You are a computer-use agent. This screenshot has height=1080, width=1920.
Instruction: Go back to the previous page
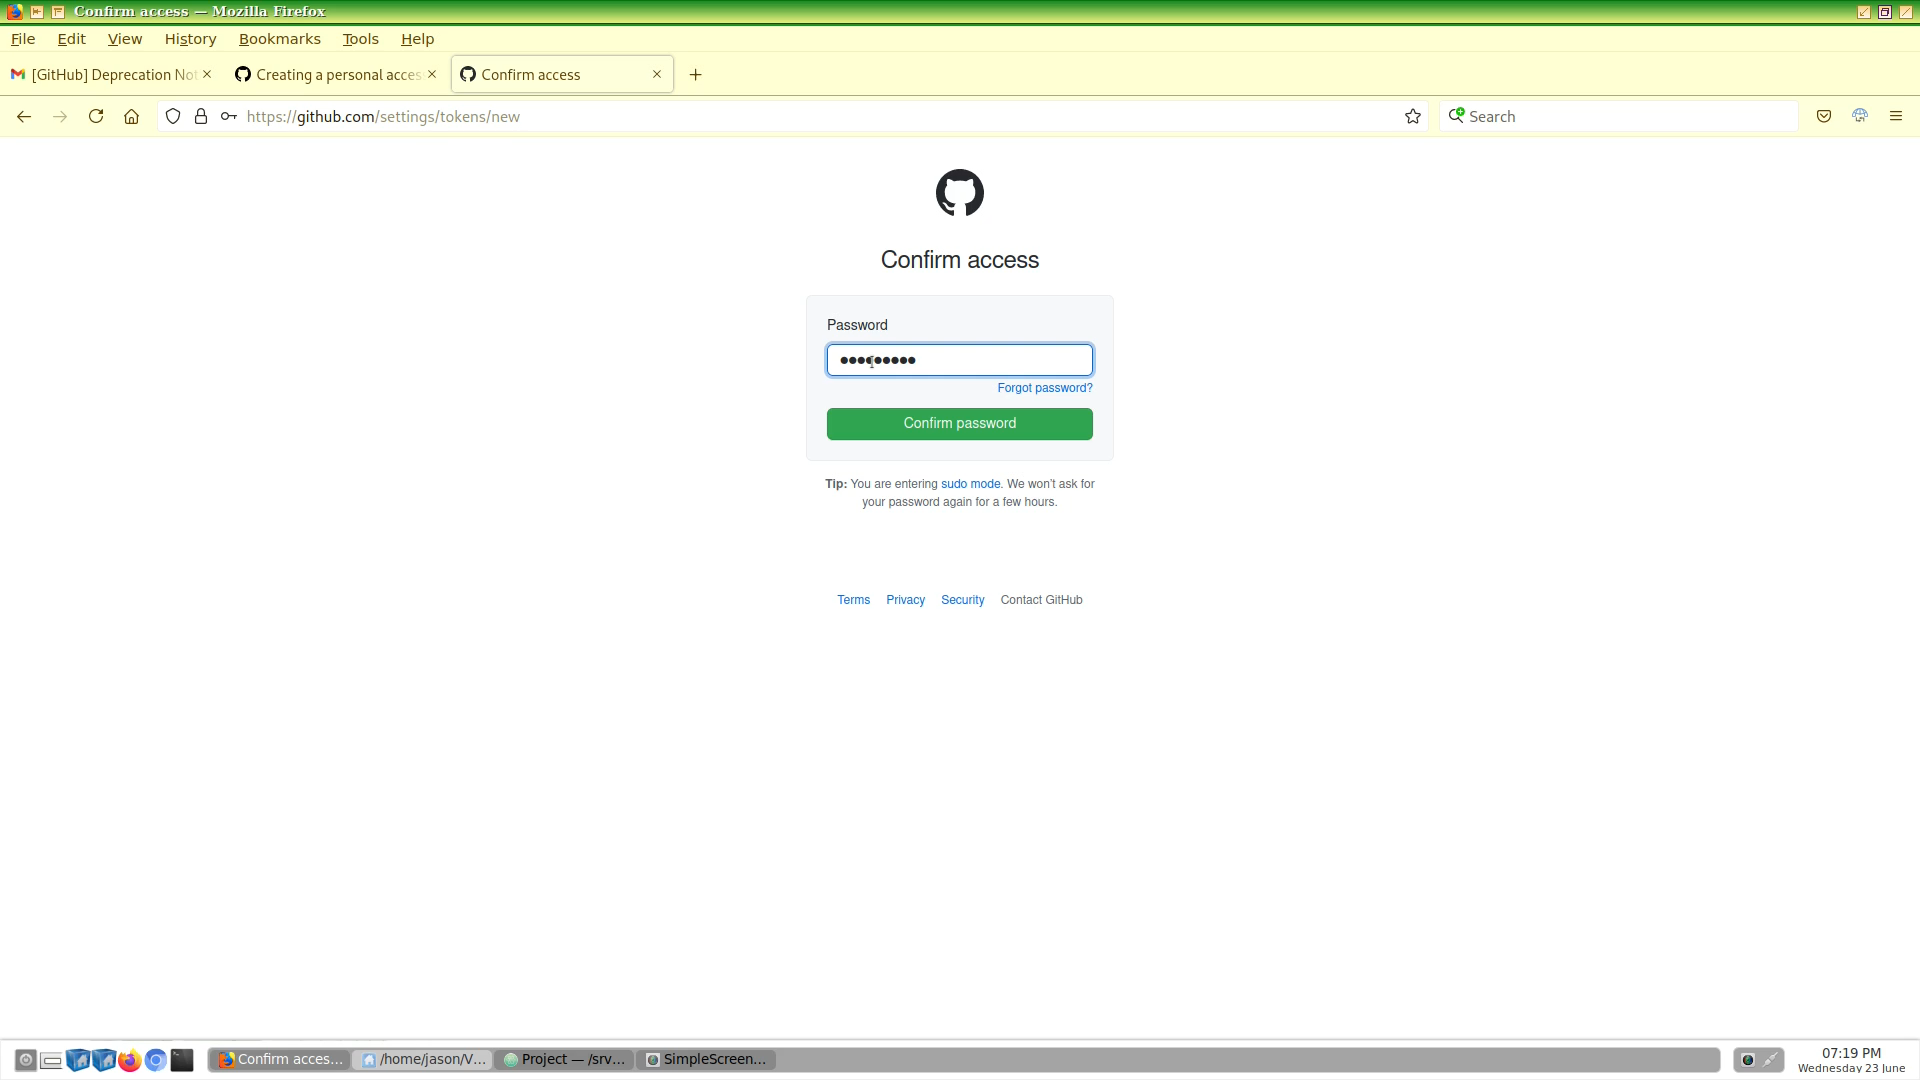coord(24,117)
